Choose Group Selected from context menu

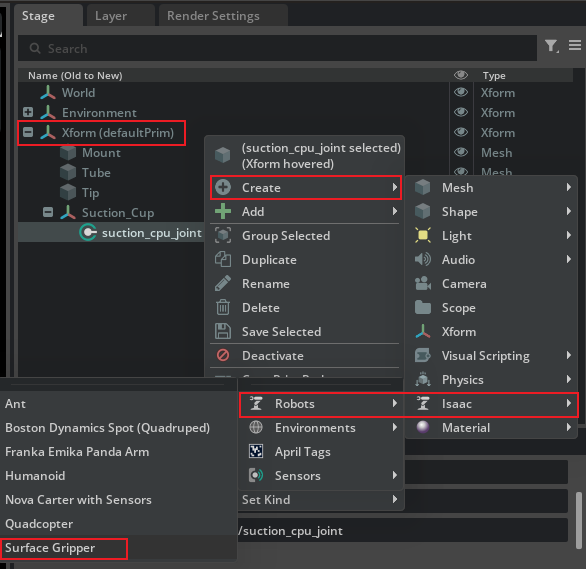(306, 236)
